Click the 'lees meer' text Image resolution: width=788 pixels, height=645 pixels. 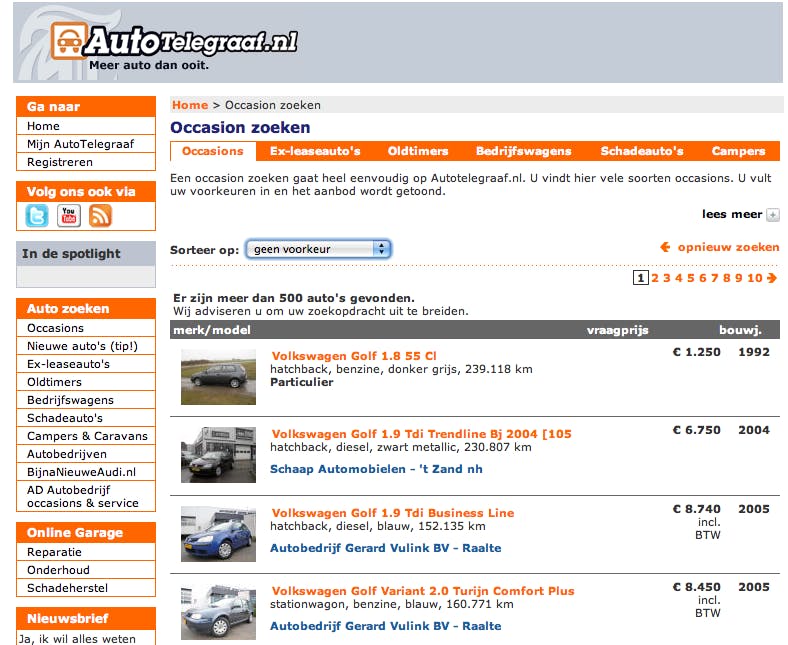pyautogui.click(x=732, y=215)
